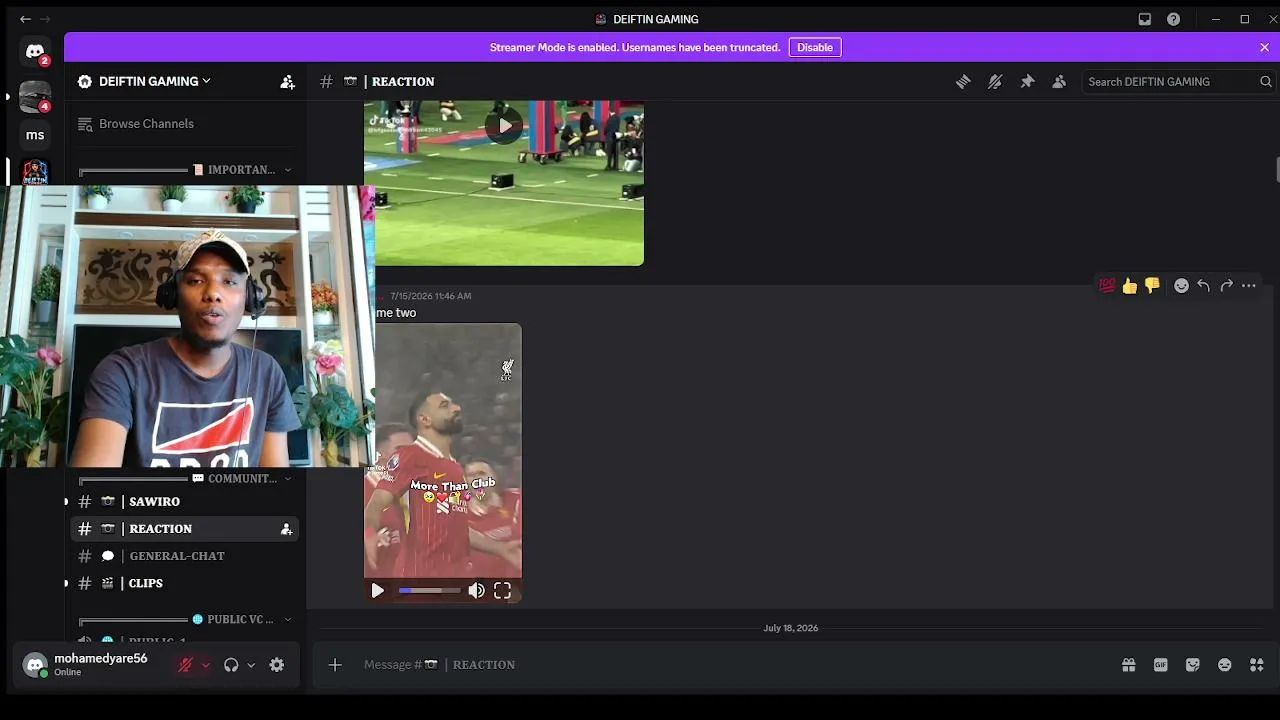Open the GIF picker

[1161, 665]
